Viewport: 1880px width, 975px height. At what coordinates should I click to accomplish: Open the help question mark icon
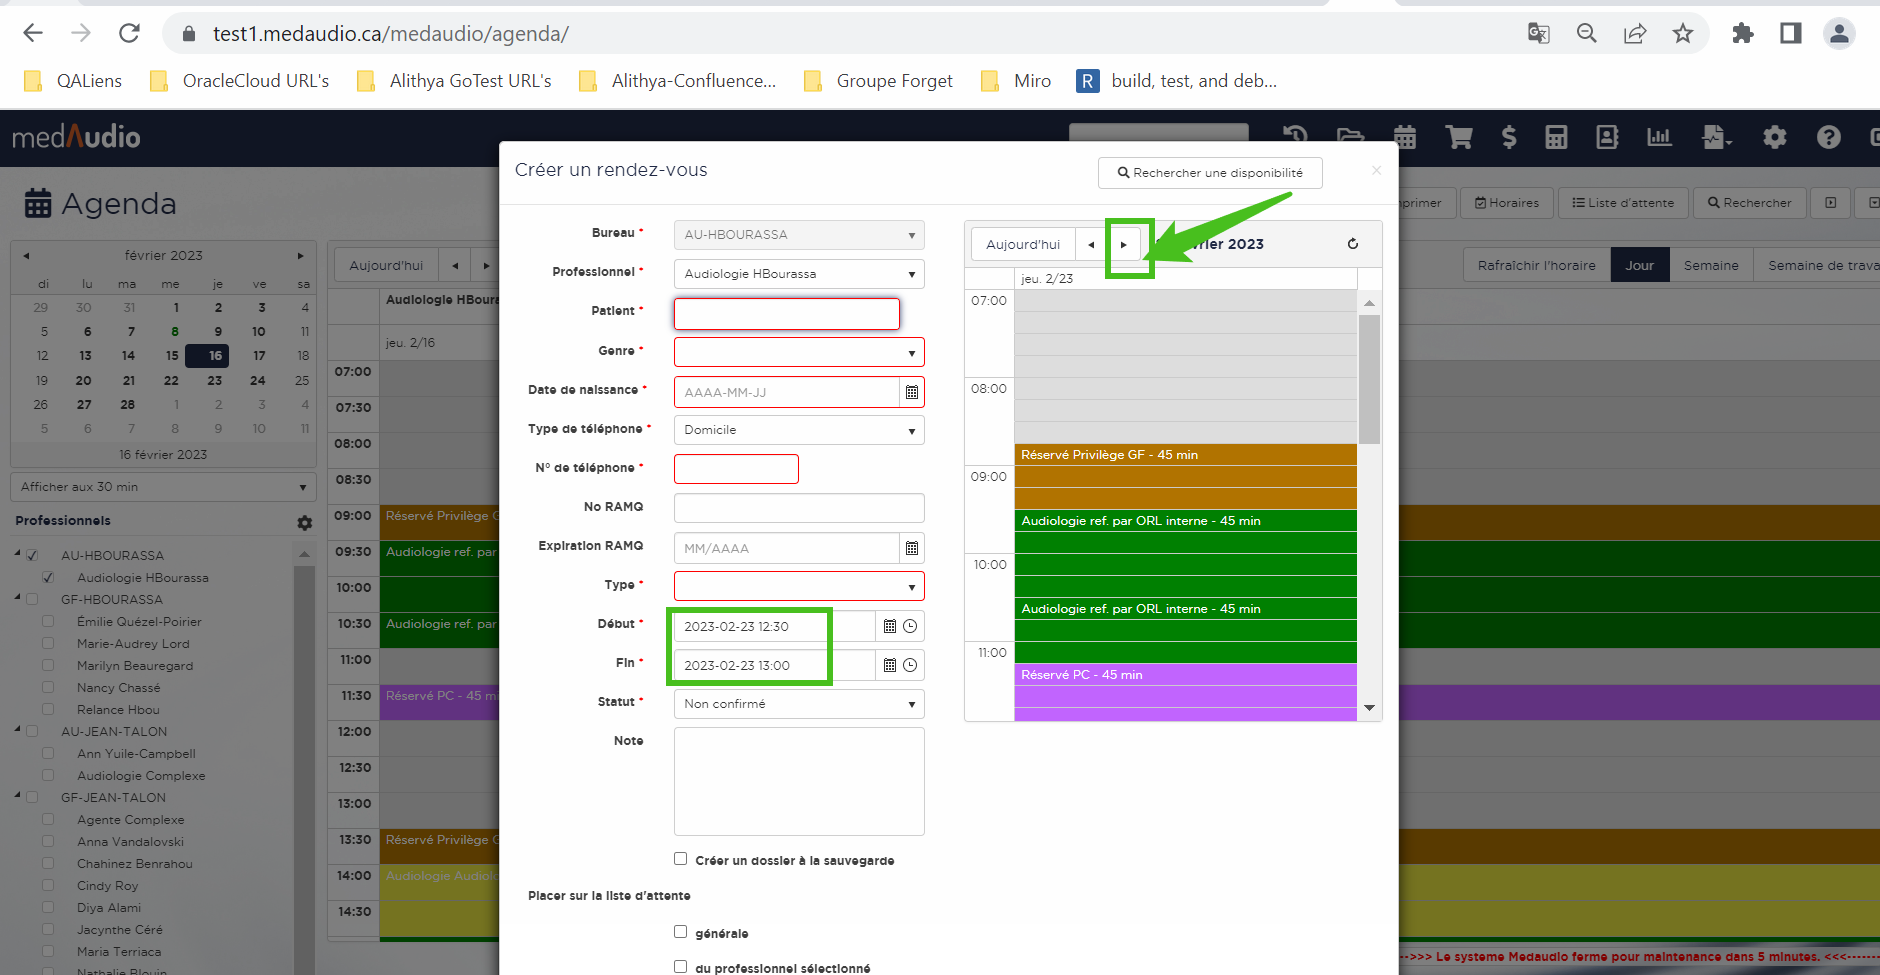click(x=1828, y=137)
